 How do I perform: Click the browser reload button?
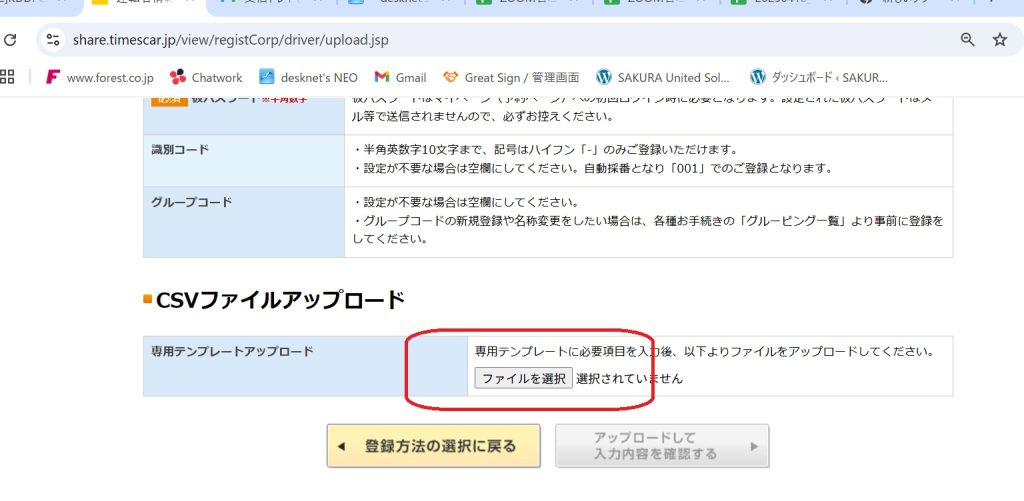10,40
